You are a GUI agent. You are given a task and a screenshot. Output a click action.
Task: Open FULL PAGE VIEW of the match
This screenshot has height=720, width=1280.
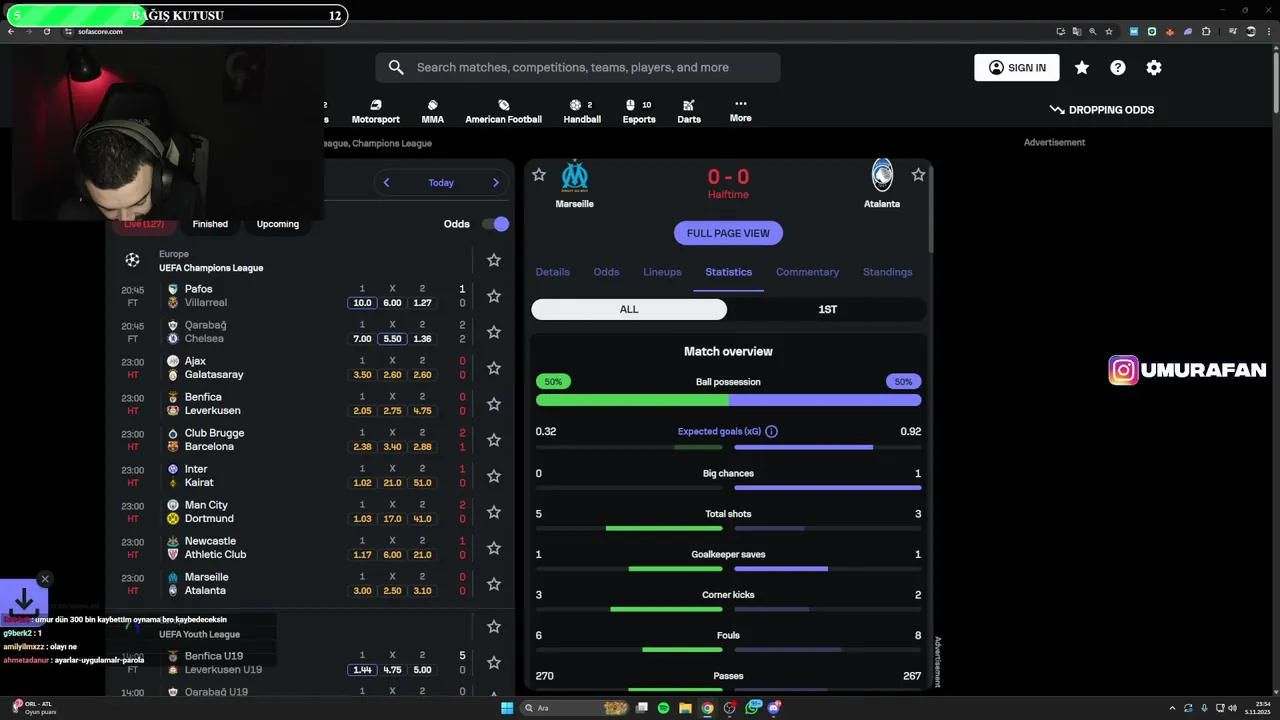[x=728, y=233]
